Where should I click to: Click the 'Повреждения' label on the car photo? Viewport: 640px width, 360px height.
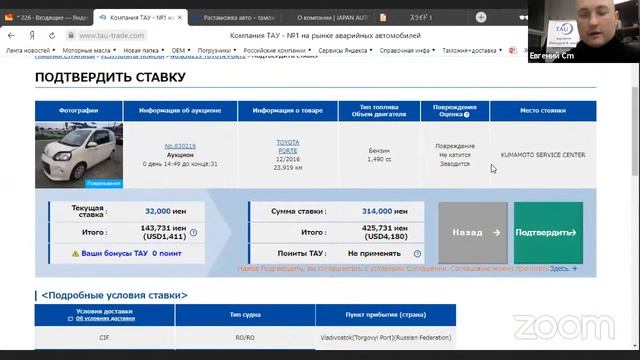tap(103, 184)
